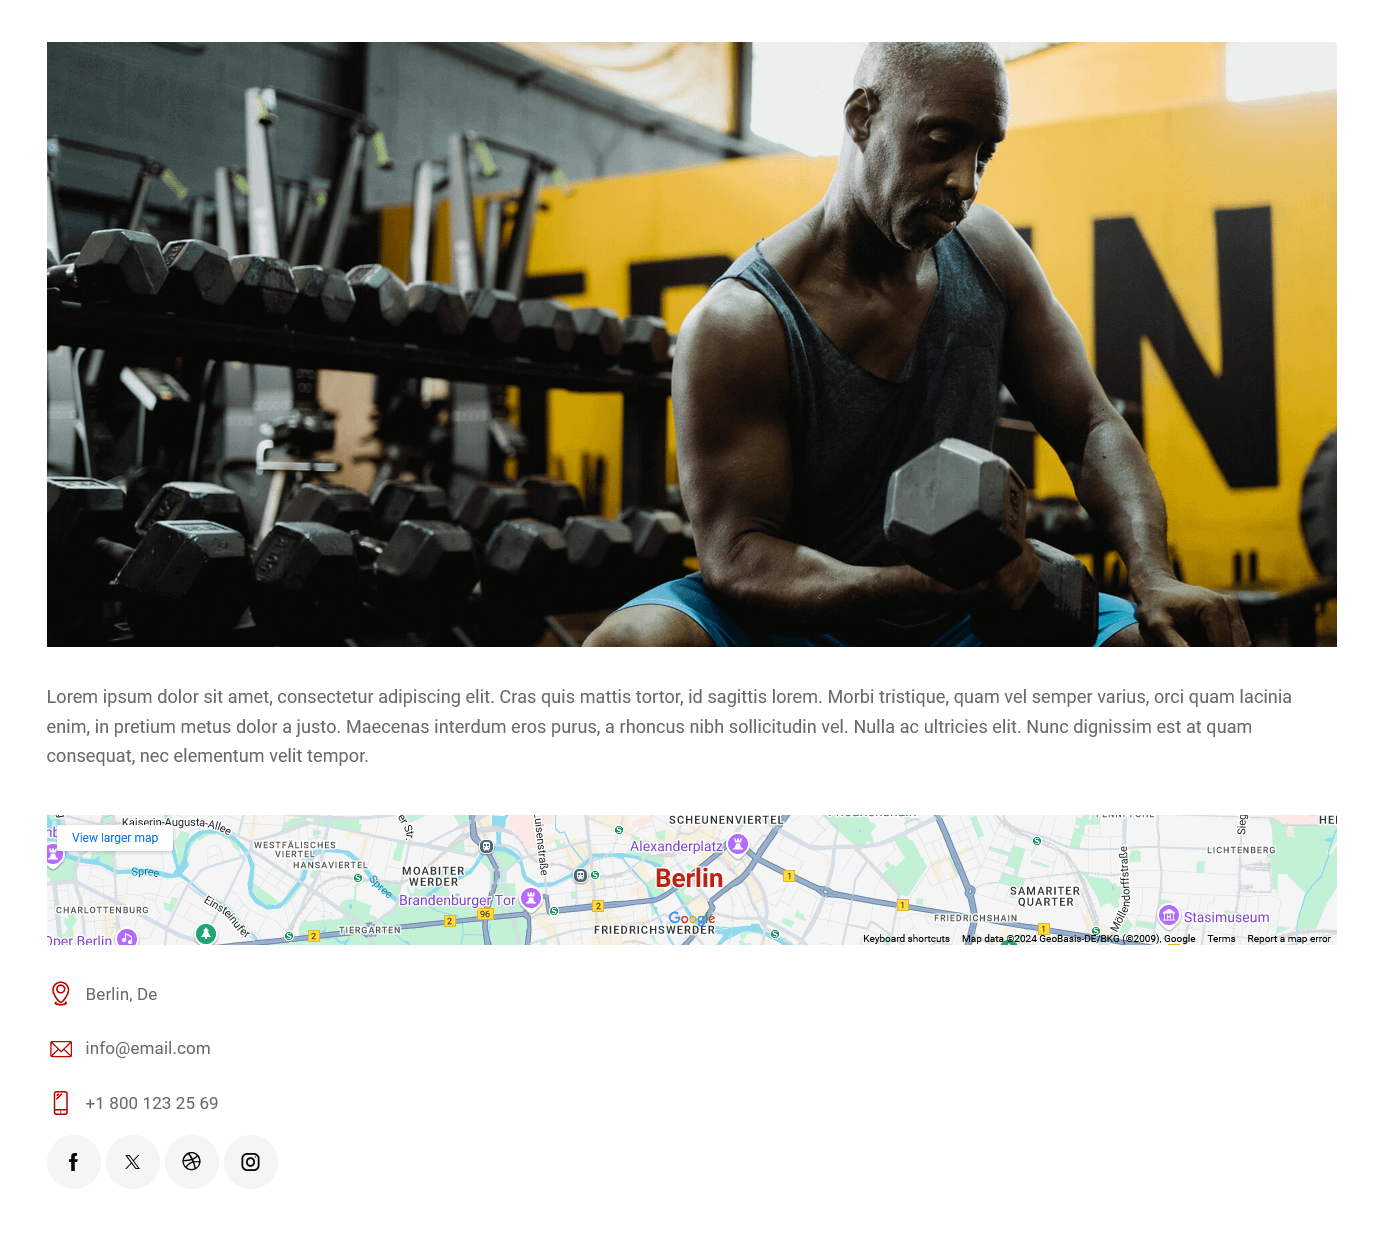Click the red mobile phone icon
This screenshot has width=1385, height=1236.
click(x=60, y=1103)
